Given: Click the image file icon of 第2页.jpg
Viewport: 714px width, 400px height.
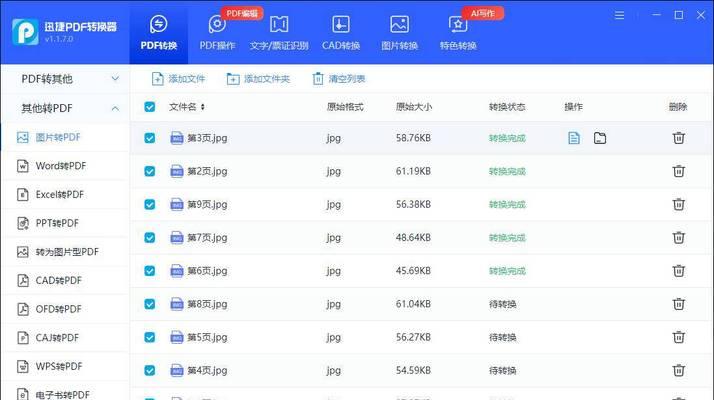Looking at the screenshot, I should 177,171.
